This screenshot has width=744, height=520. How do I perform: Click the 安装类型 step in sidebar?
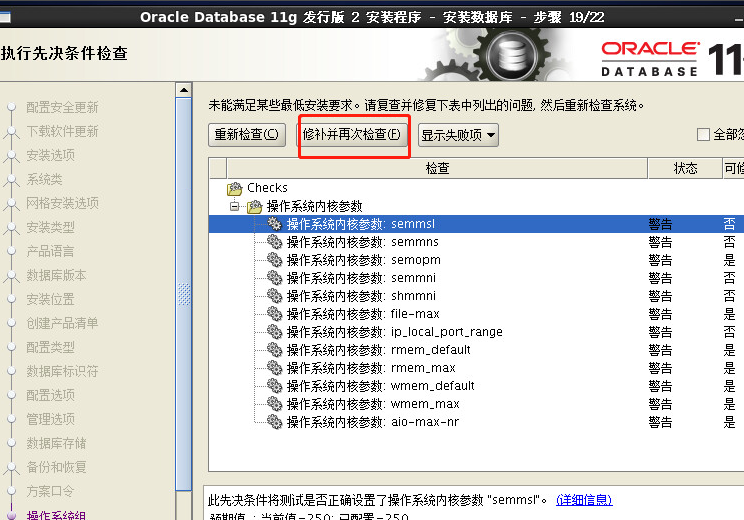pos(50,227)
